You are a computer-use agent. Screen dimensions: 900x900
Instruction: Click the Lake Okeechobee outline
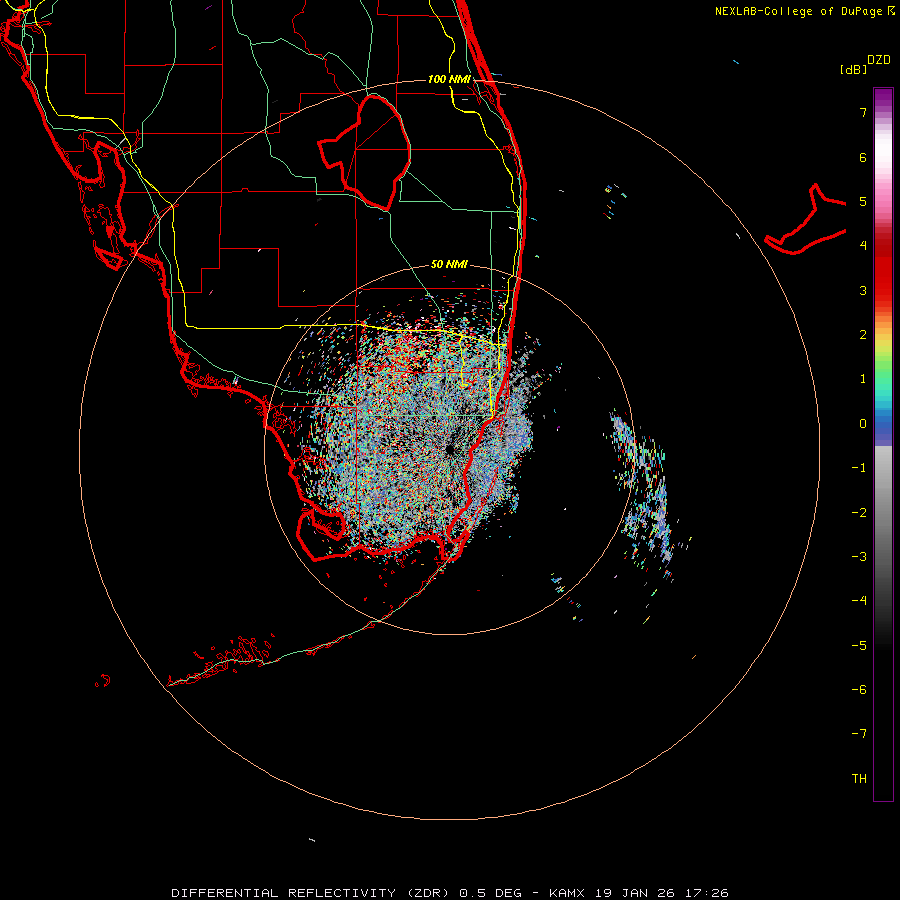pos(364,152)
